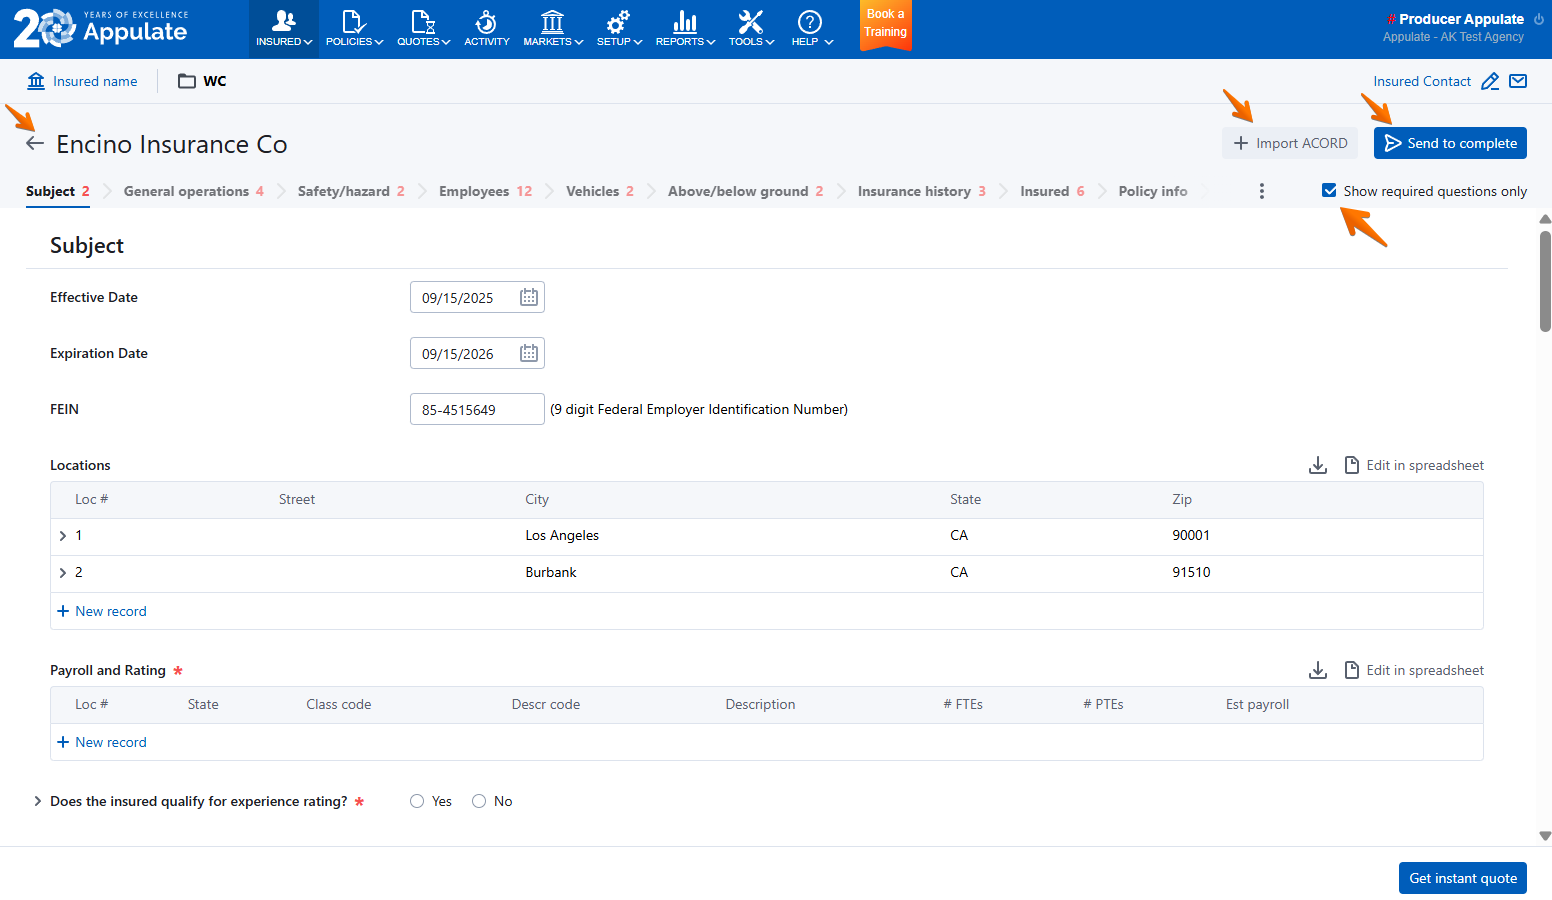Click the Applicate 20 years logo

click(101, 28)
